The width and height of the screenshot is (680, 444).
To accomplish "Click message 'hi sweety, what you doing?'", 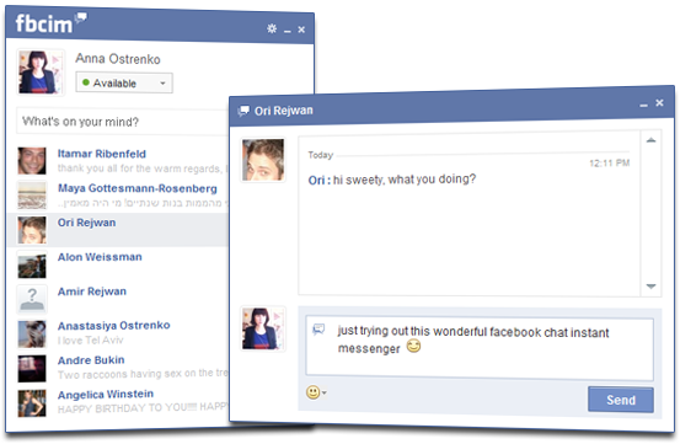I will pyautogui.click(x=404, y=179).
